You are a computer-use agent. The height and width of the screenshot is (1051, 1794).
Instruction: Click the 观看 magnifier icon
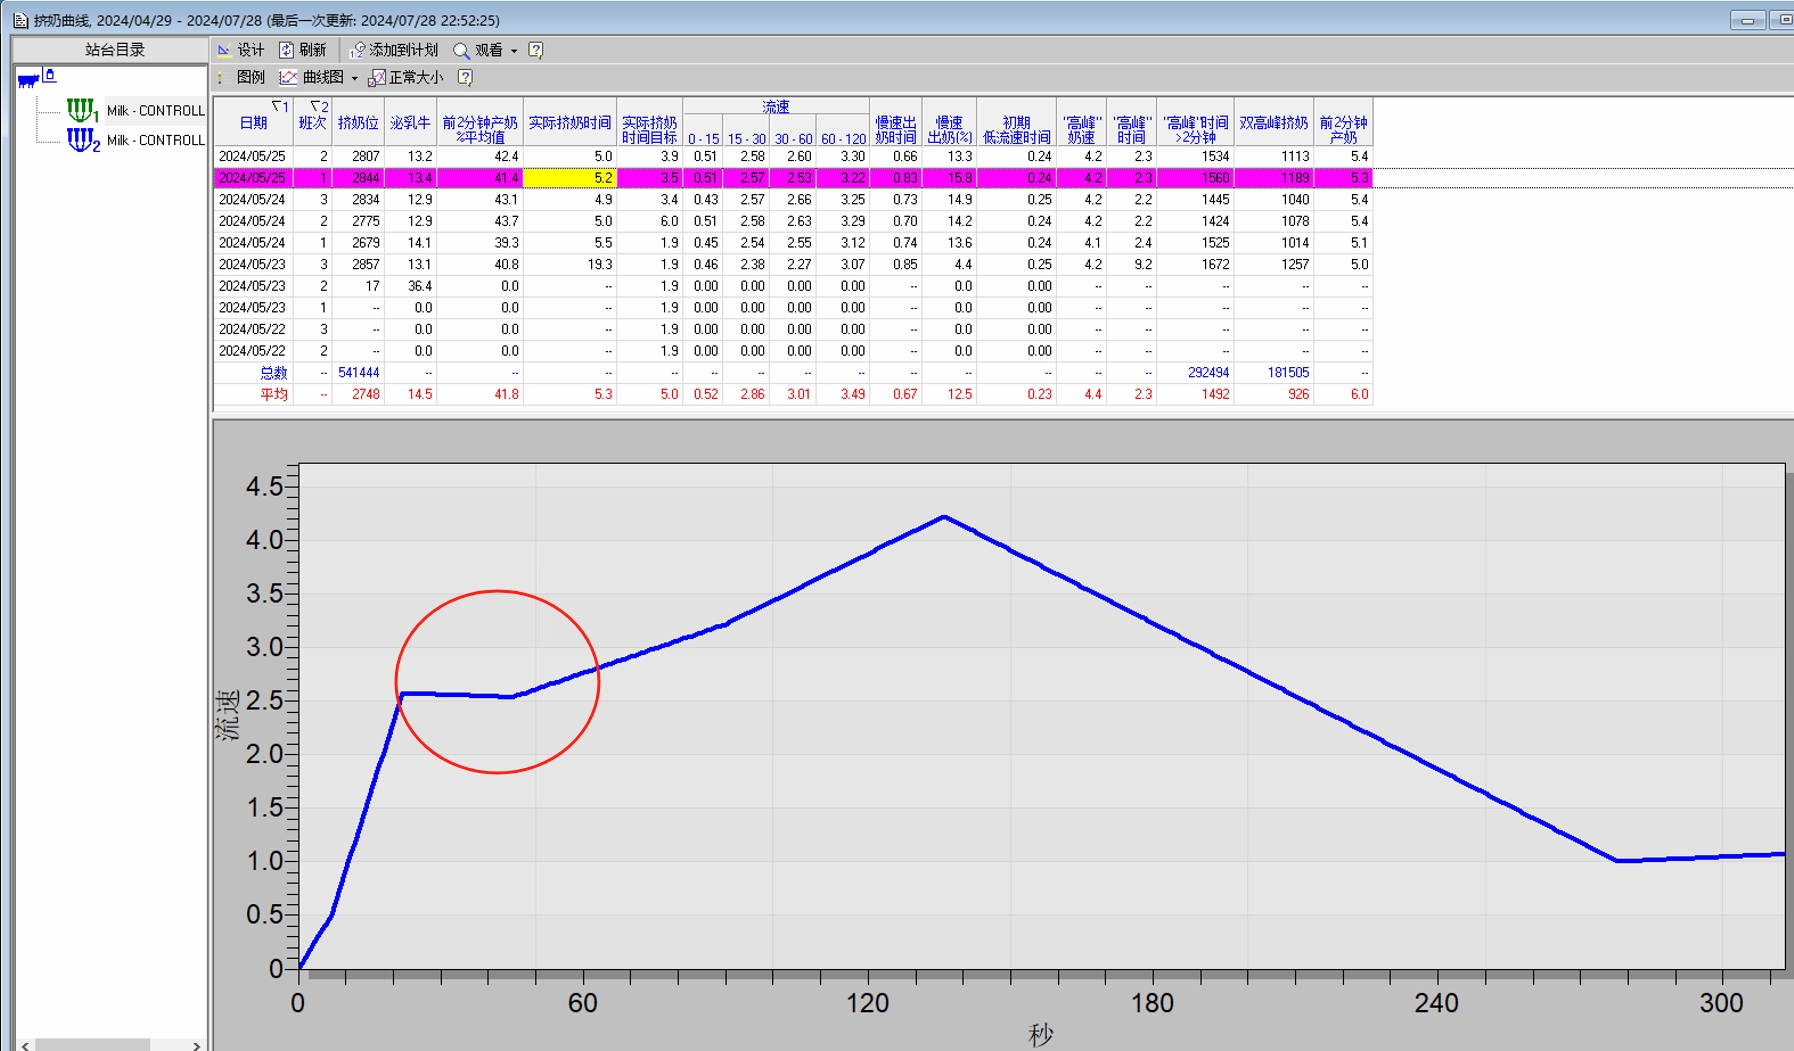(x=461, y=50)
